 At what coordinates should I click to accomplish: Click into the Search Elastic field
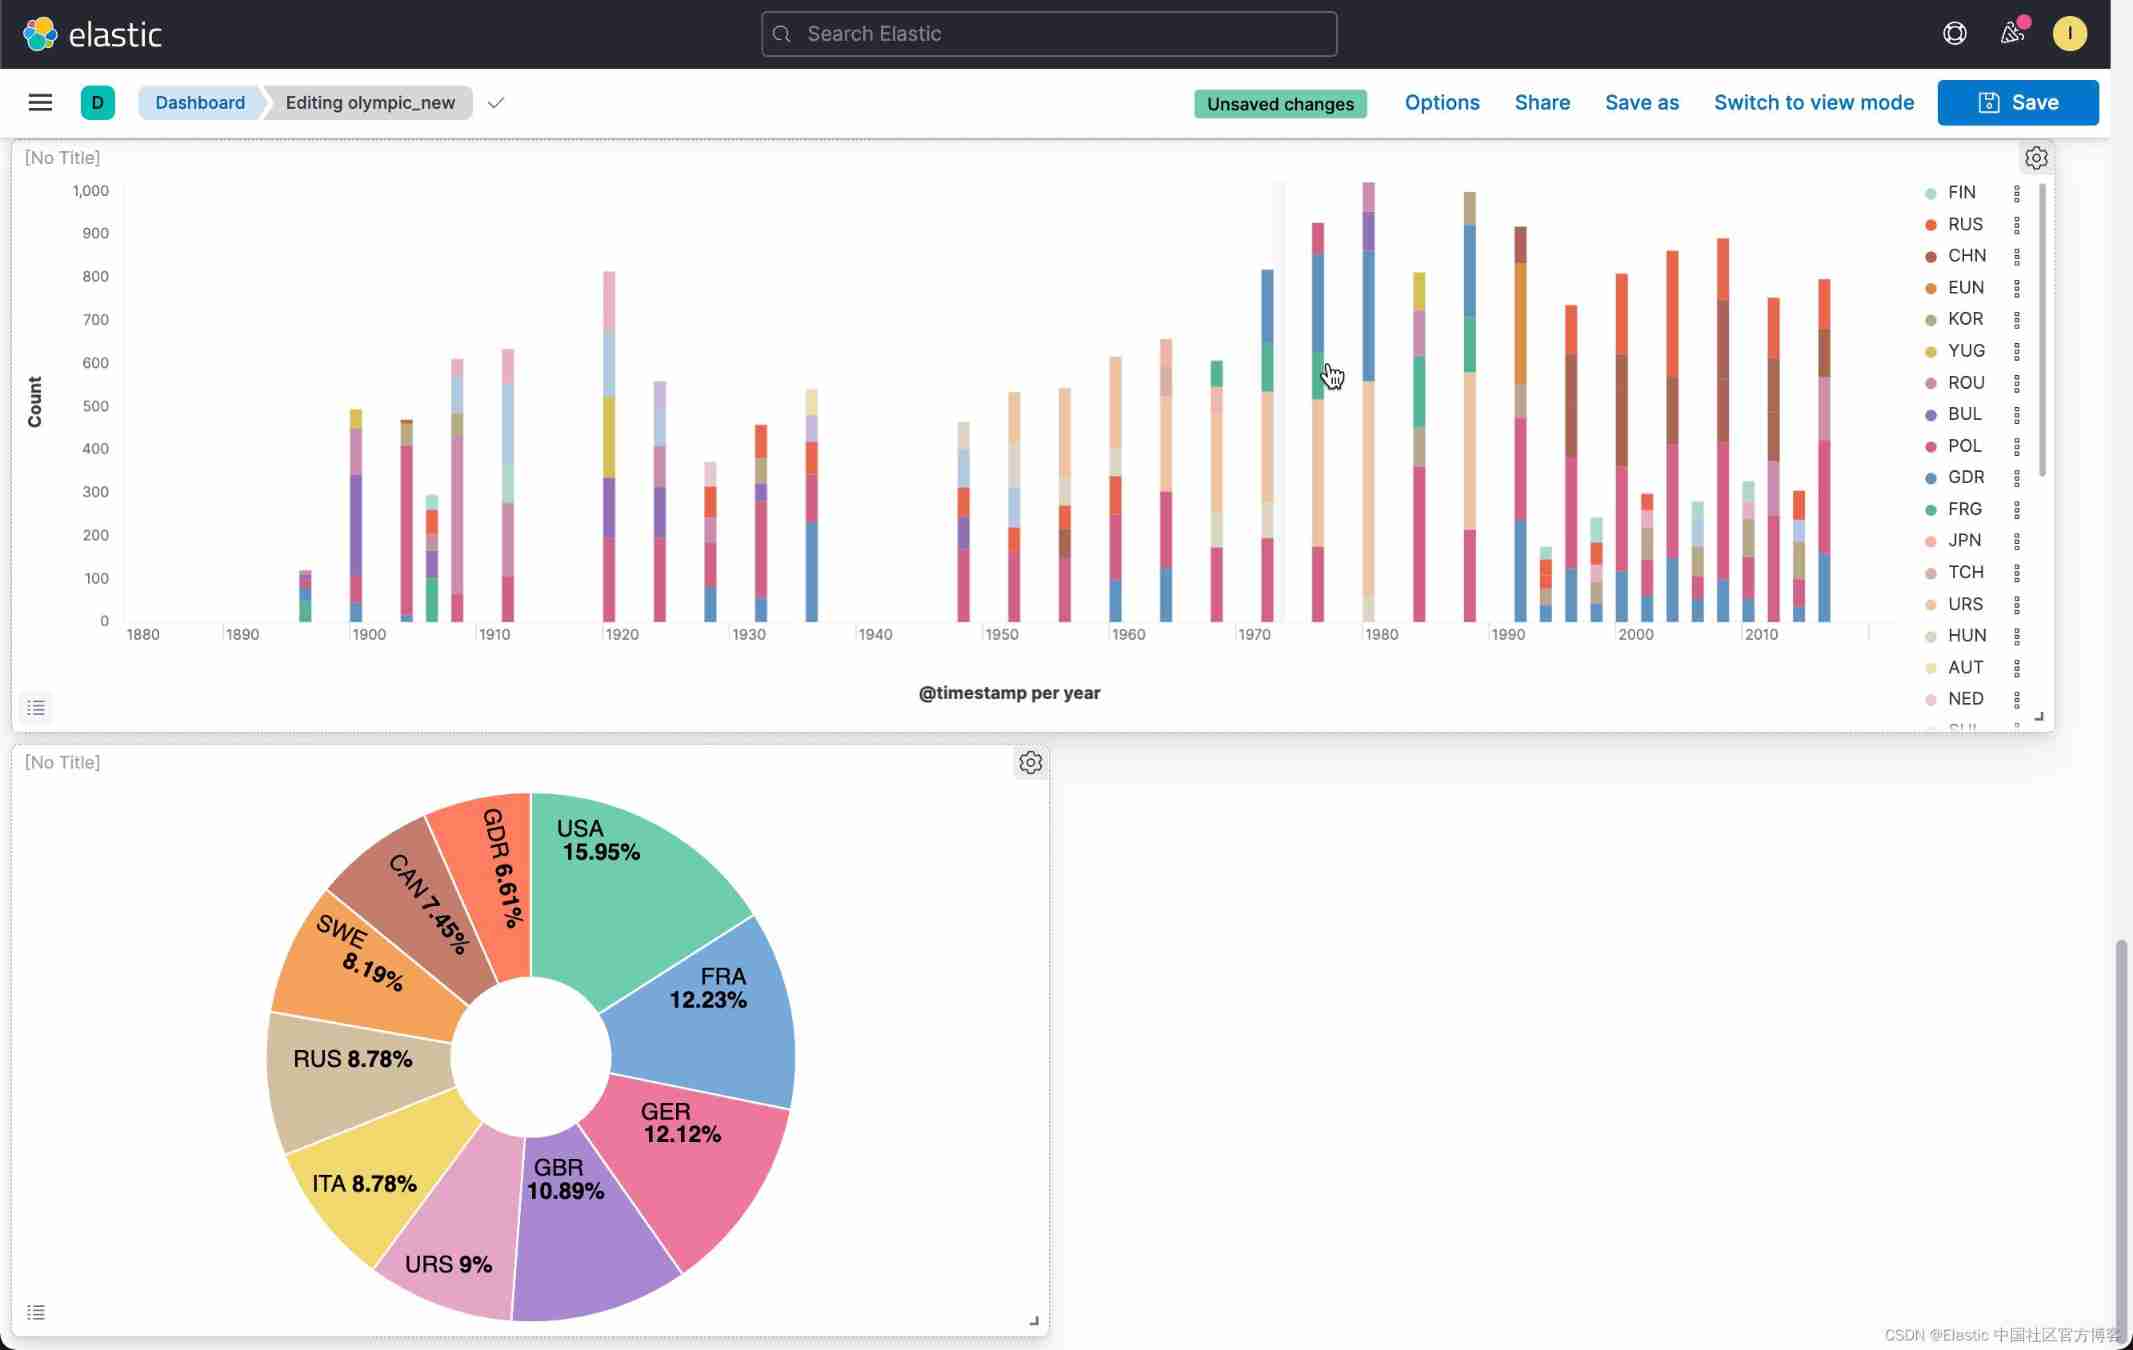(1048, 34)
